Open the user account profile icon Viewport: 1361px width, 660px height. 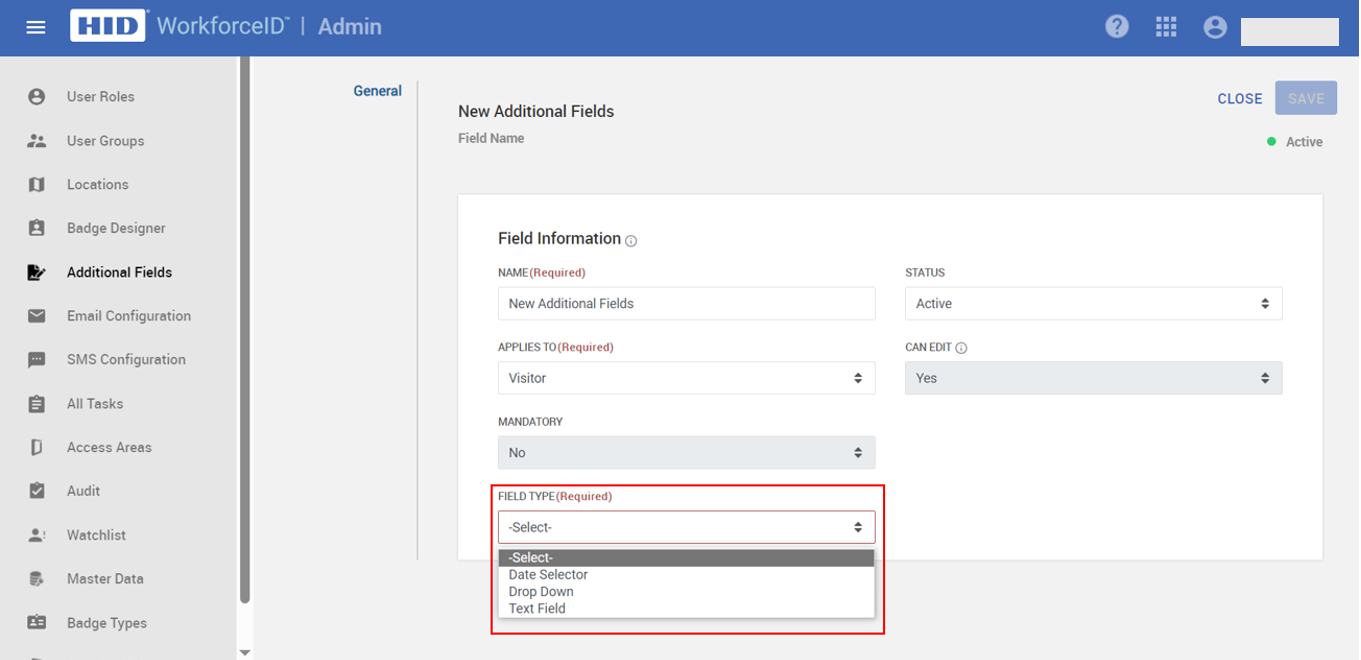click(1215, 27)
